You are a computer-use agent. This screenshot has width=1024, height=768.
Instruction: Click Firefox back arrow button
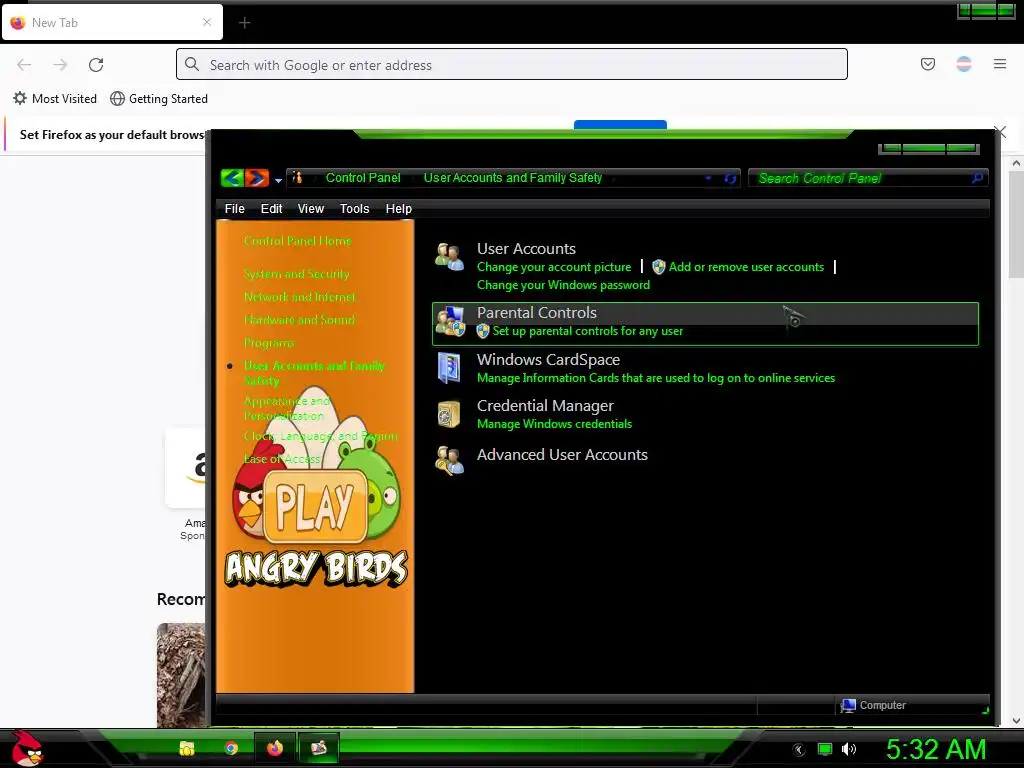[24, 64]
